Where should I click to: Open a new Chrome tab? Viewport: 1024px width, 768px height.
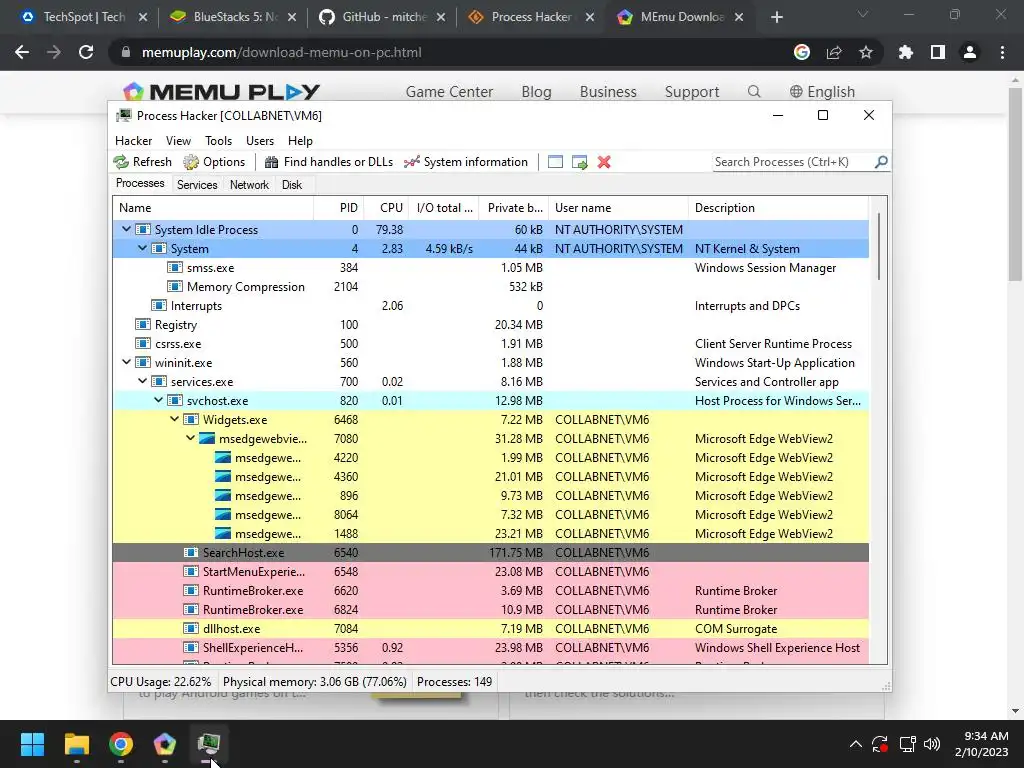pos(776,17)
